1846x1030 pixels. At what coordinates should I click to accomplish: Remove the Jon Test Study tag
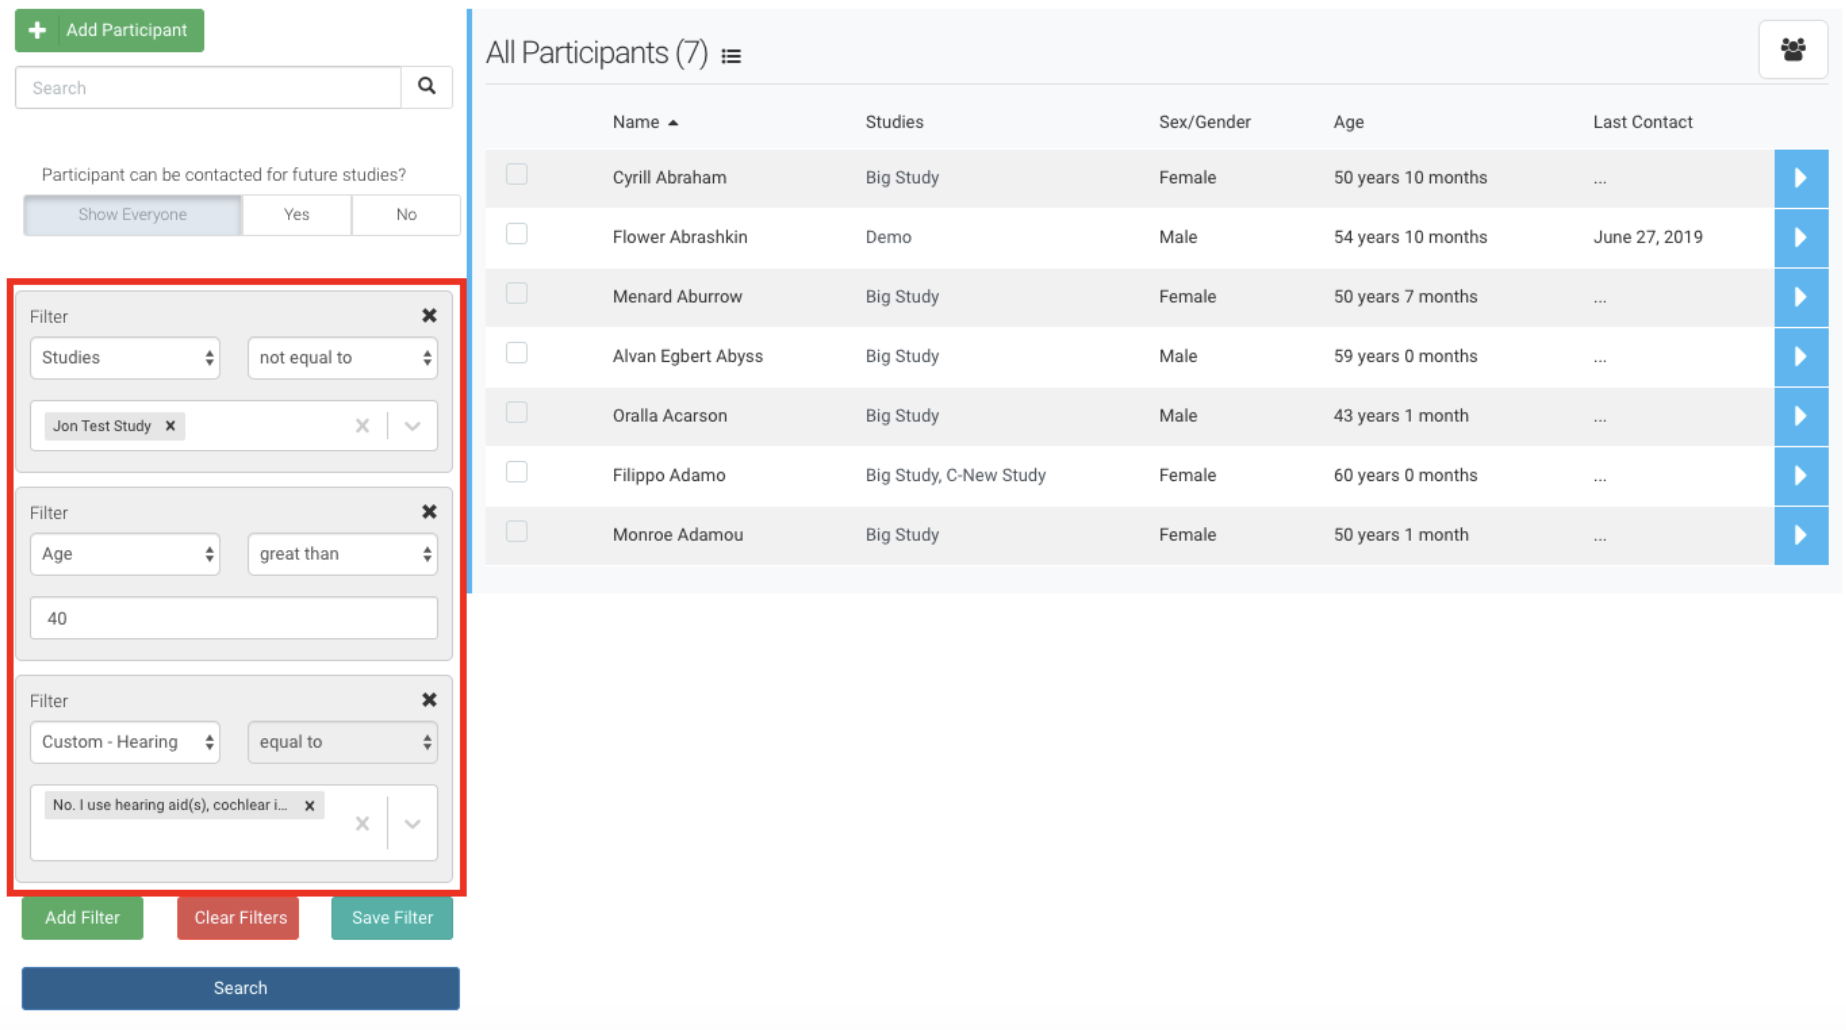pos(171,426)
